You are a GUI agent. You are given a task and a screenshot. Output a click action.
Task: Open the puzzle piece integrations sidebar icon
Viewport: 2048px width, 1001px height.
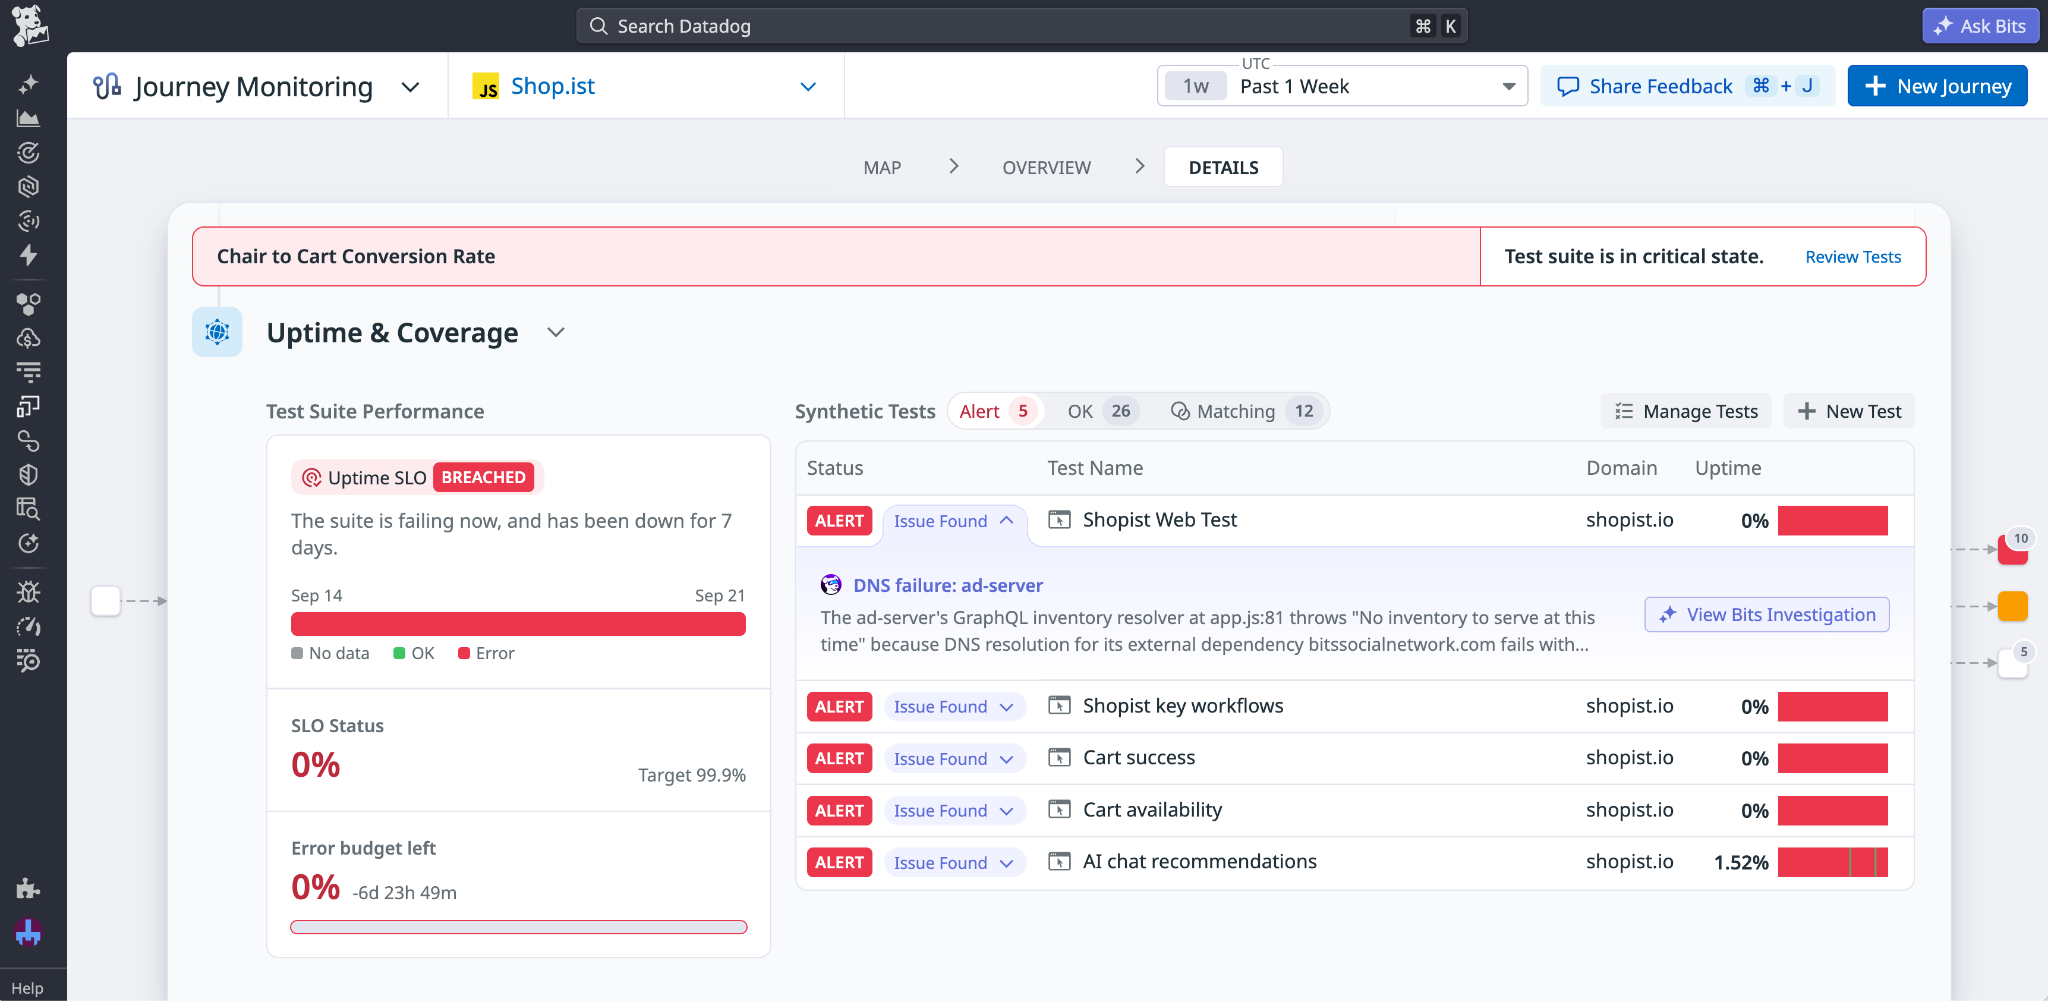[28, 888]
